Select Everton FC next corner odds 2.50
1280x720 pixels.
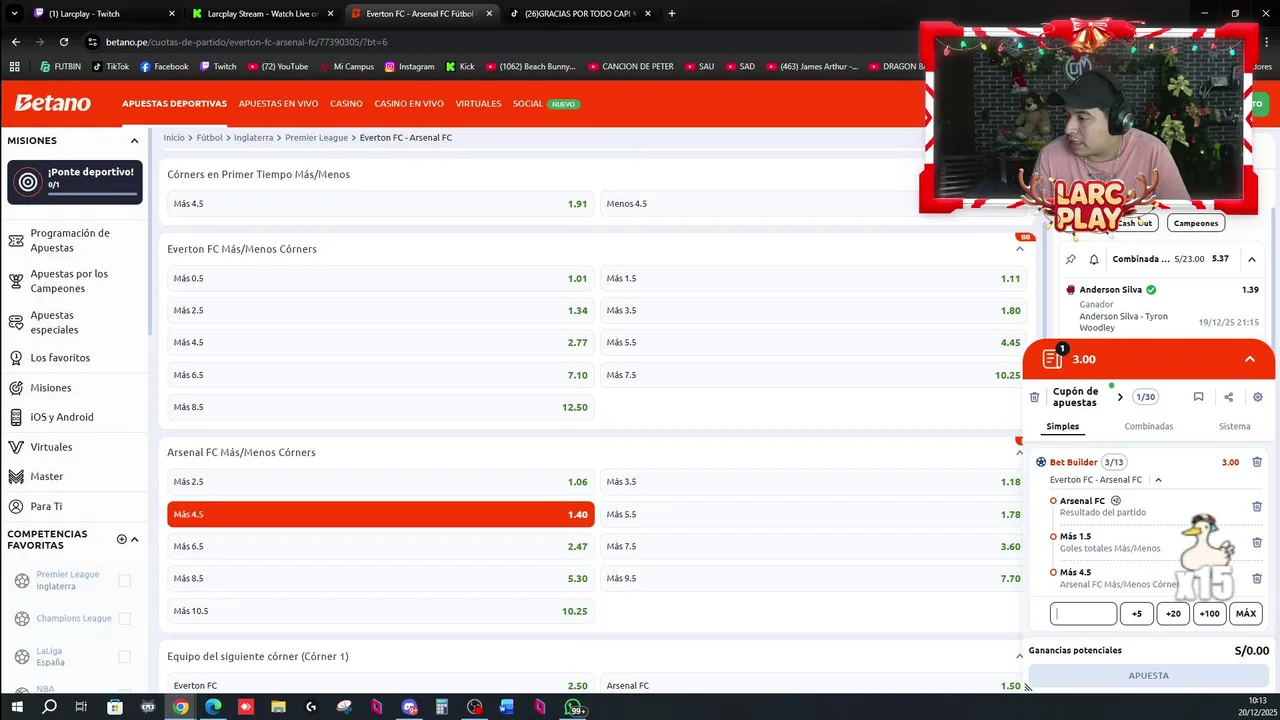coord(380,685)
